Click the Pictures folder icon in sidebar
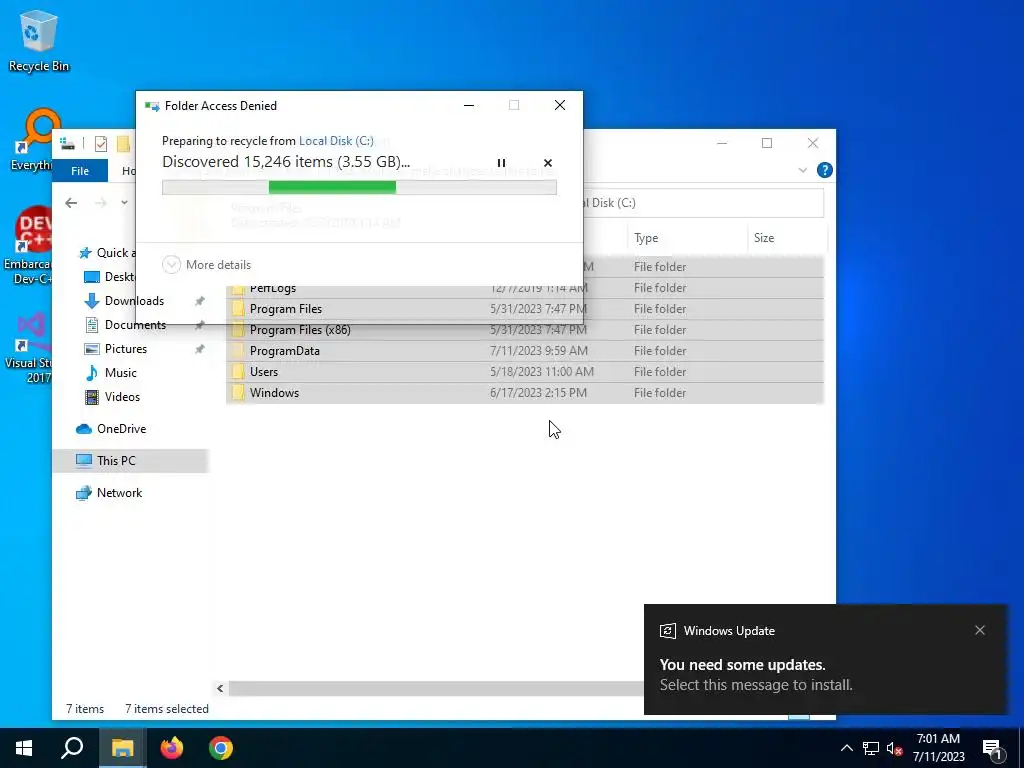Screen dimensions: 1024x768 [x=92, y=349]
